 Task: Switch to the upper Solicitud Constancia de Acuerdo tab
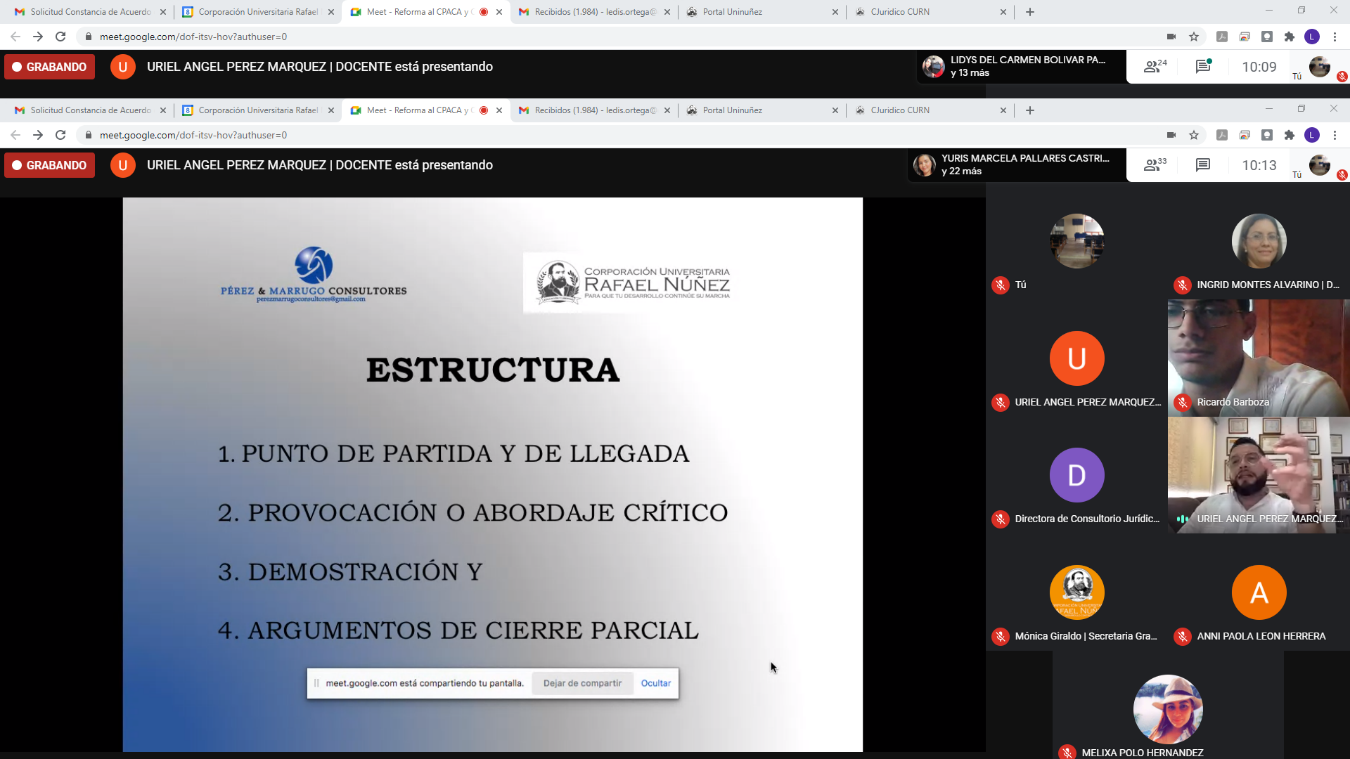pyautogui.click(x=88, y=12)
